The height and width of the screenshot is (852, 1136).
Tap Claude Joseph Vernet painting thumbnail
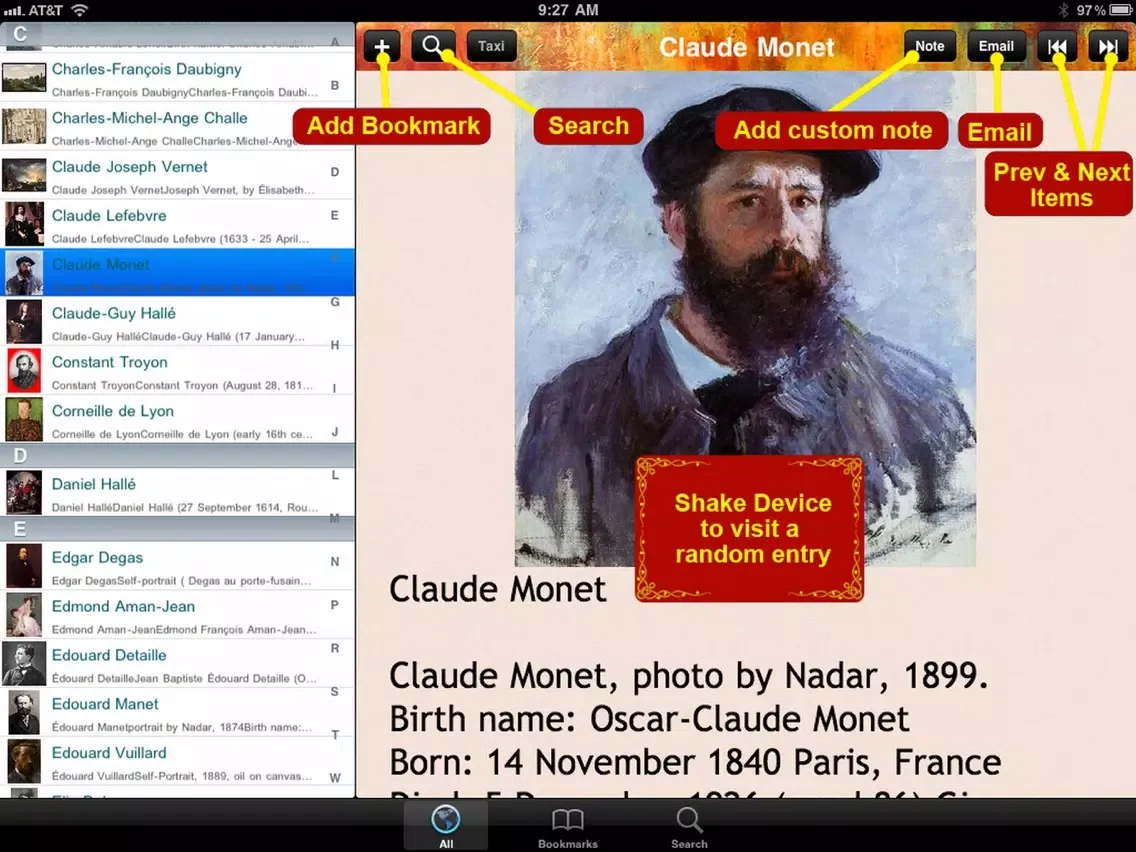pyautogui.click(x=24, y=176)
